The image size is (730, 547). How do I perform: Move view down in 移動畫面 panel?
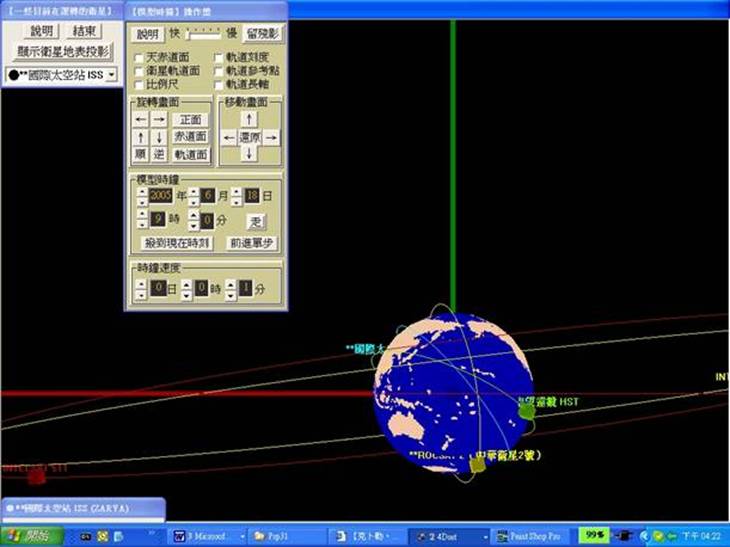(249, 154)
